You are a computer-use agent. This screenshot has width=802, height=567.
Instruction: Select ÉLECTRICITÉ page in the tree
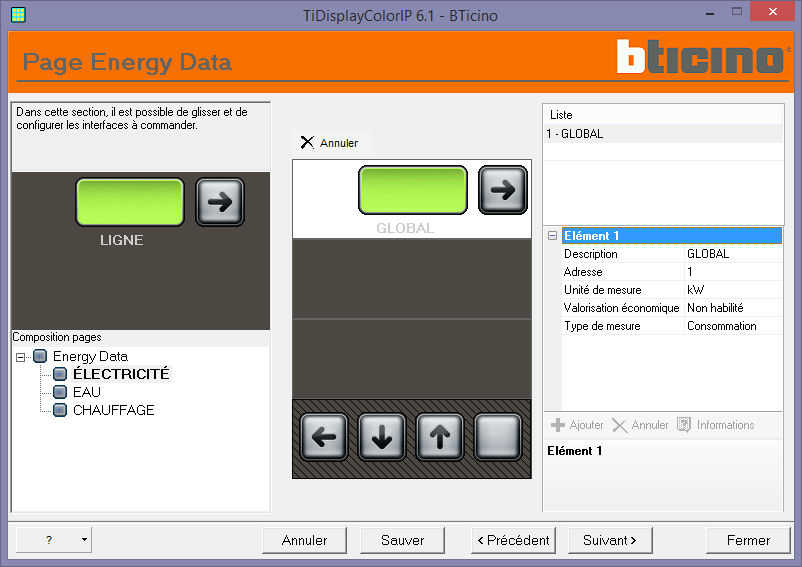coord(121,374)
